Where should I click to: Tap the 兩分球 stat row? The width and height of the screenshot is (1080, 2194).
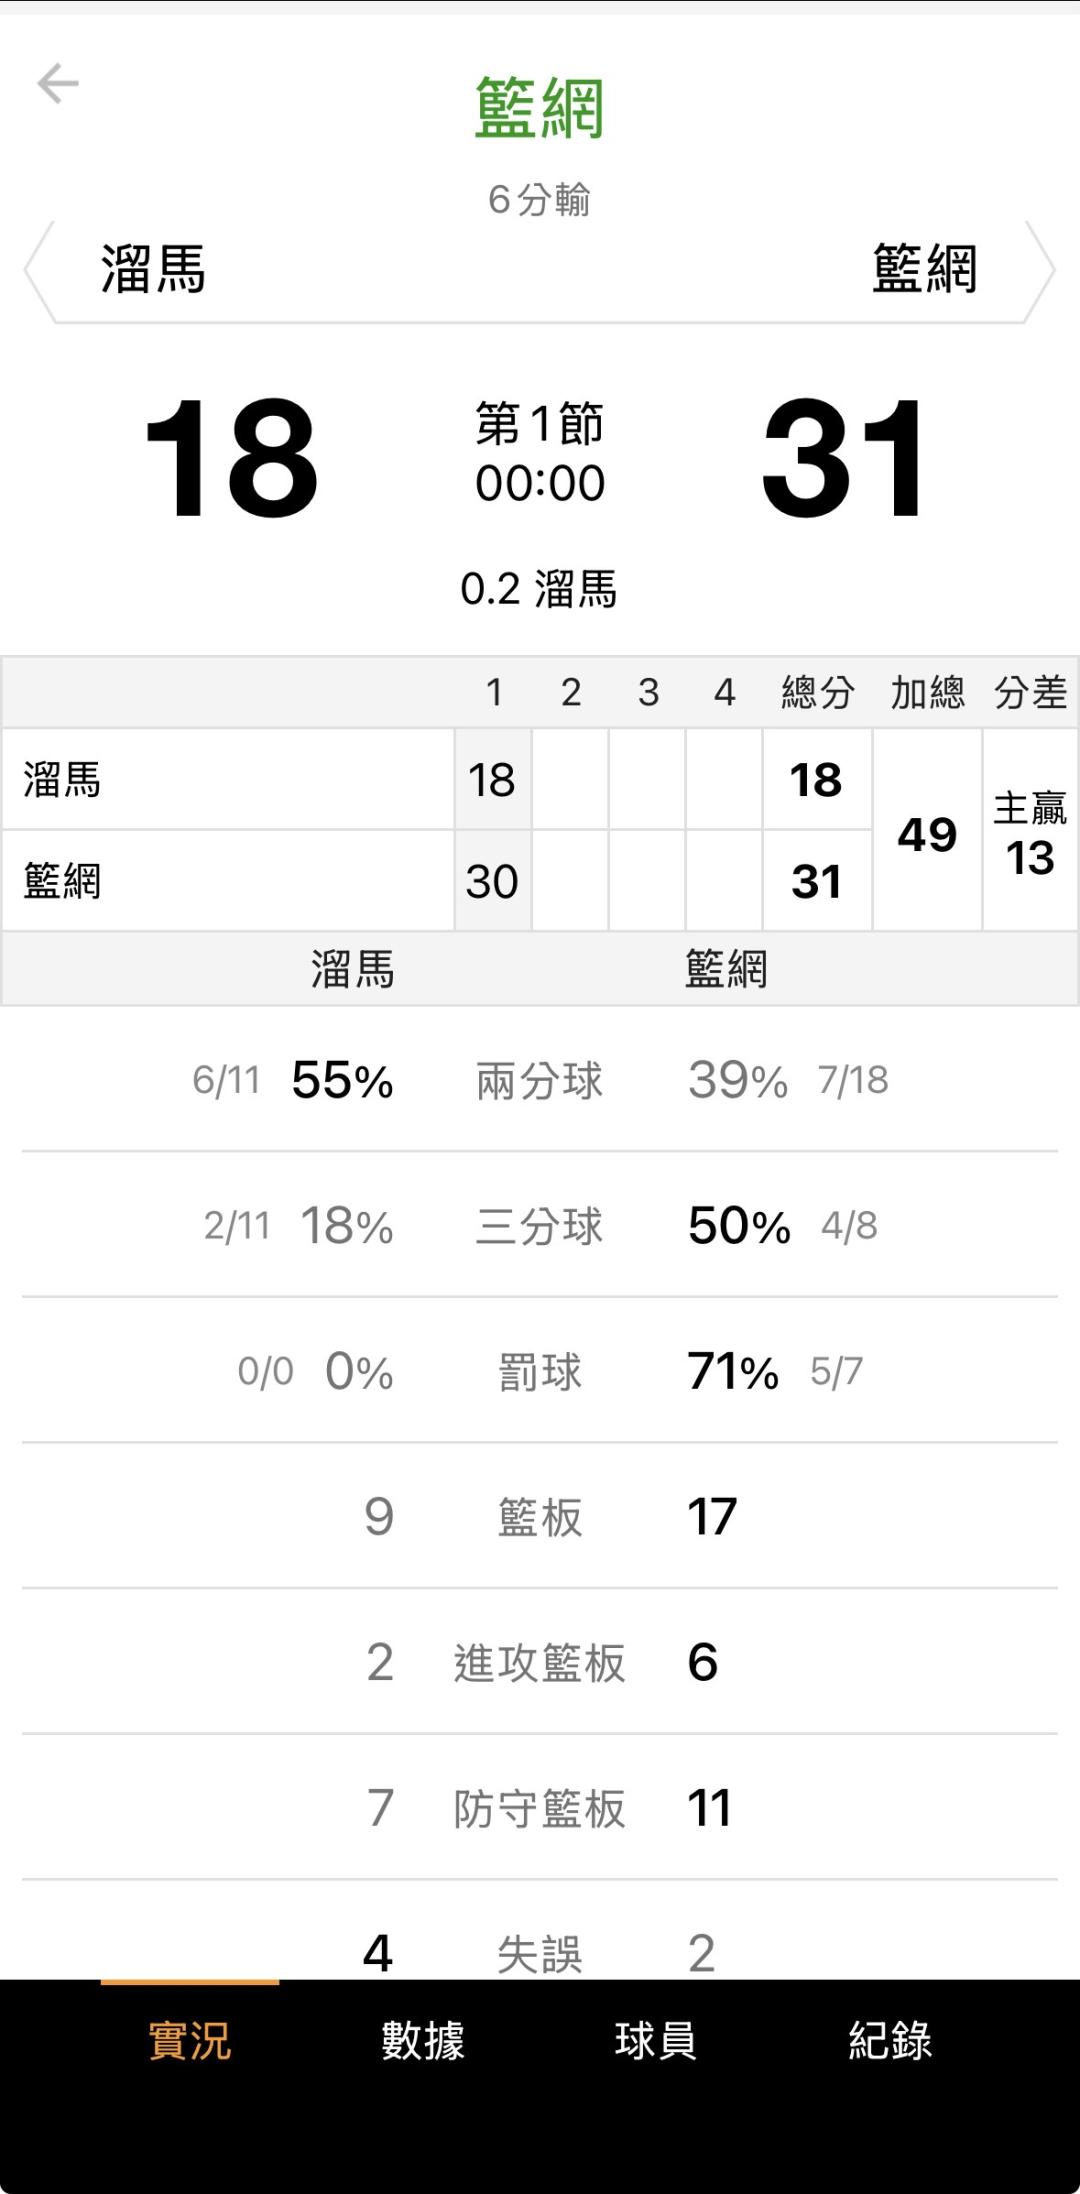click(539, 1081)
